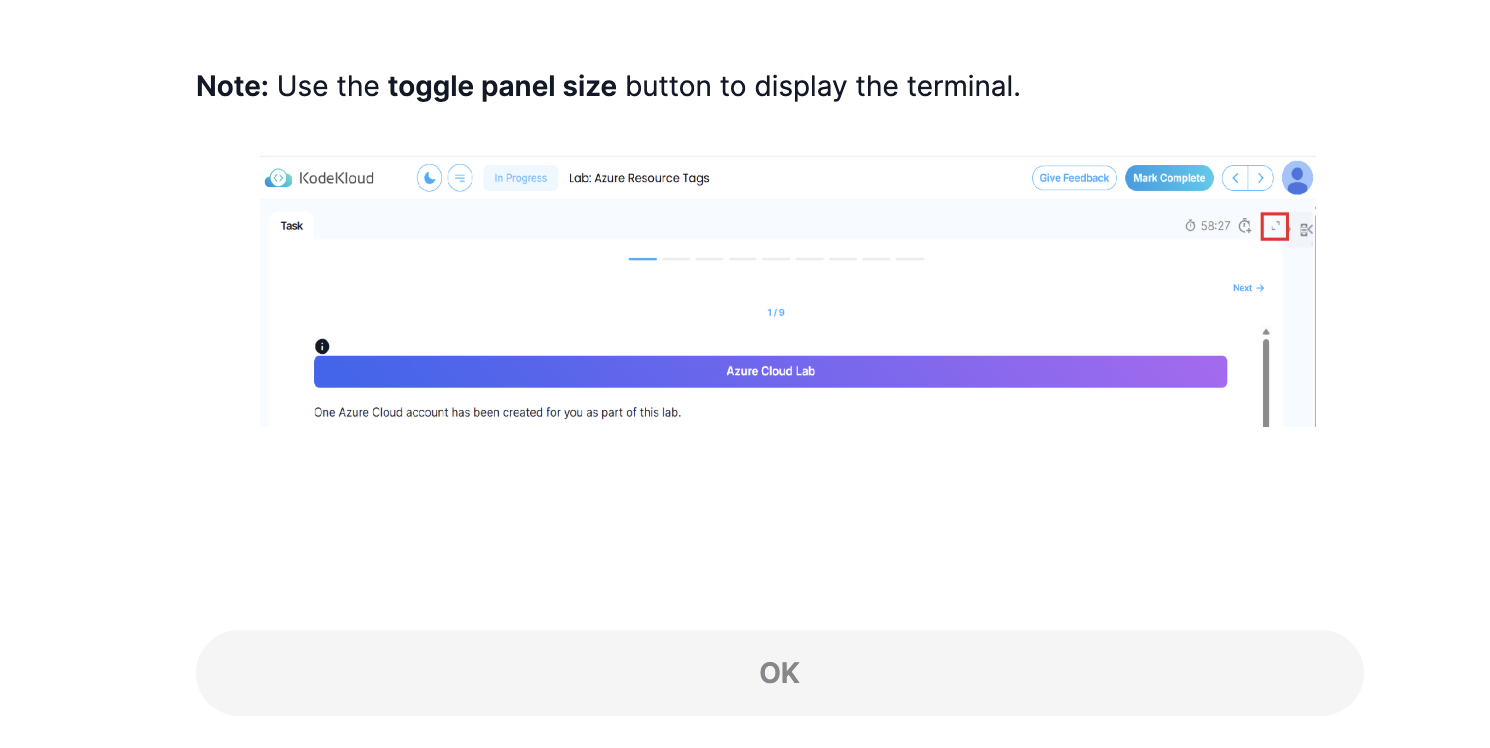Click the KodeKloud cloud logo
Image resolution: width=1490 pixels, height=748 pixels.
(x=278, y=178)
